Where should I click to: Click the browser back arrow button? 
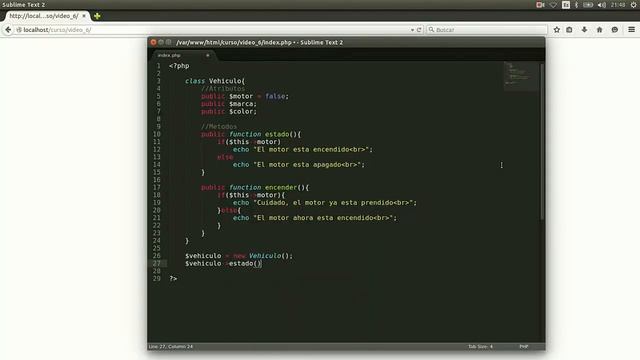pos(8,30)
